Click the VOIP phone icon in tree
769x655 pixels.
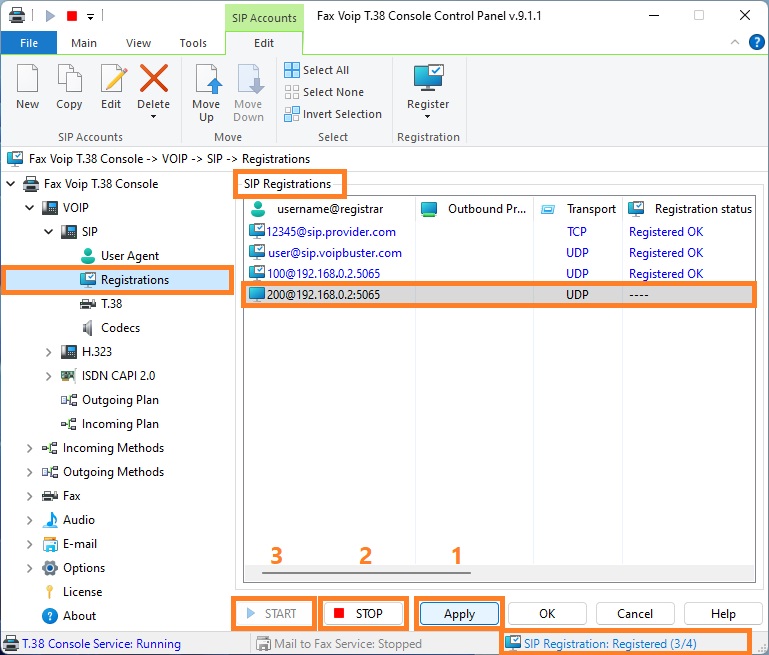(x=50, y=208)
